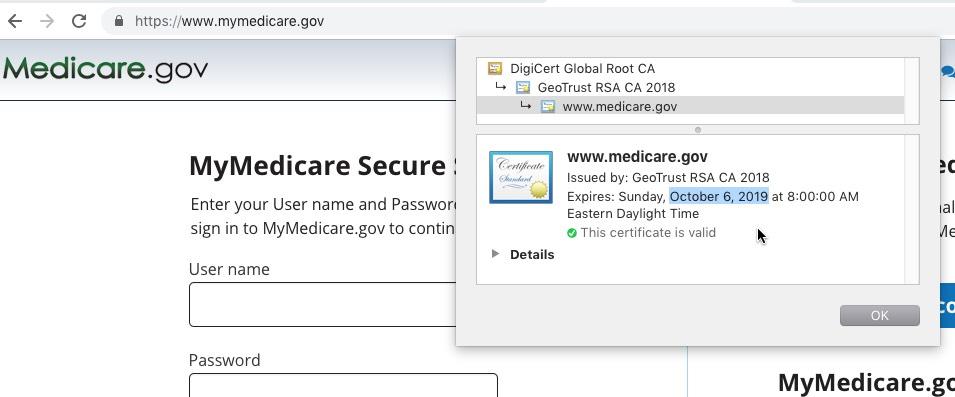Select GeoTrust RSA CA 2018 tree row

pos(690,87)
